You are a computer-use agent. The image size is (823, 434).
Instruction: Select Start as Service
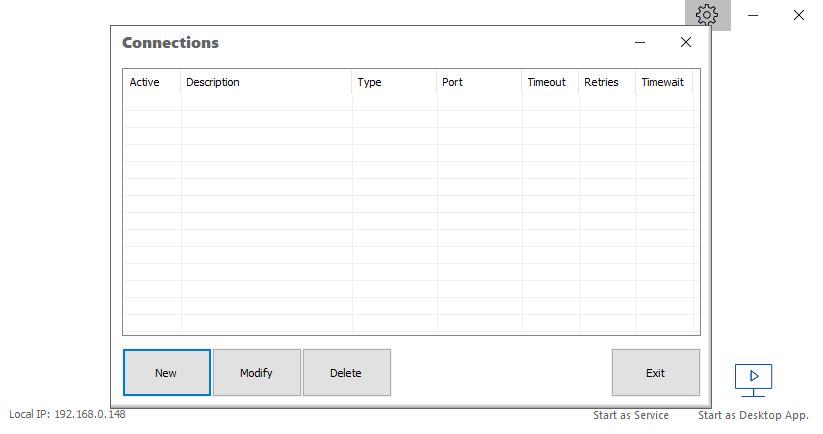click(x=630, y=415)
